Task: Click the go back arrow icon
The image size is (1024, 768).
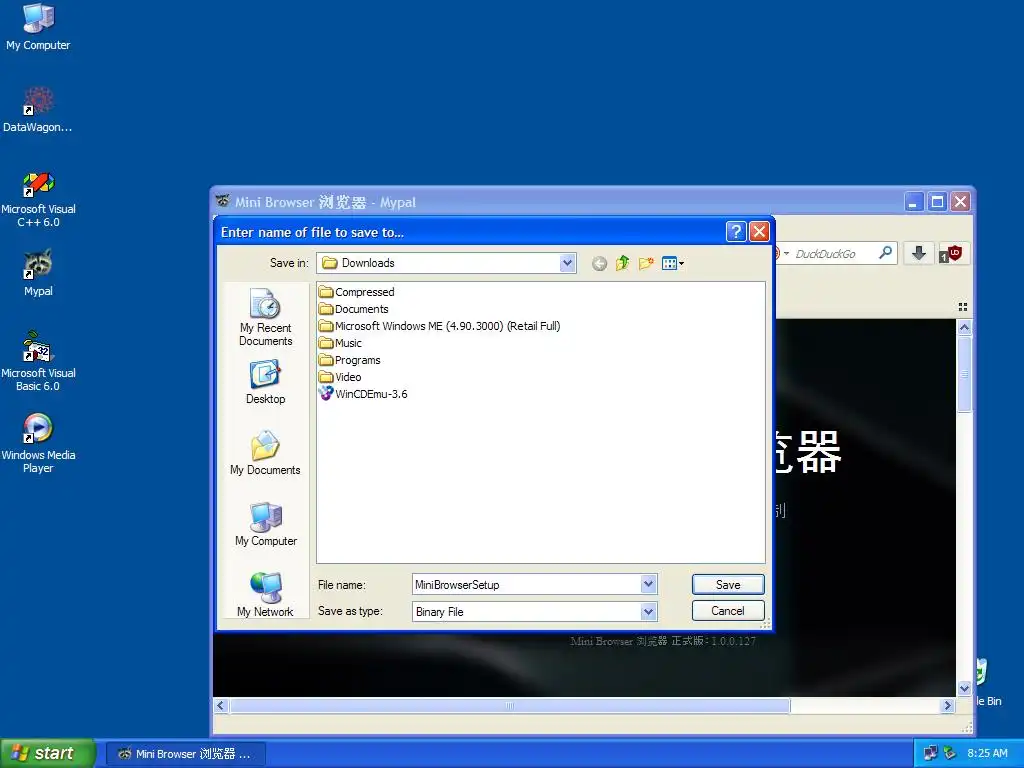Action: [599, 263]
